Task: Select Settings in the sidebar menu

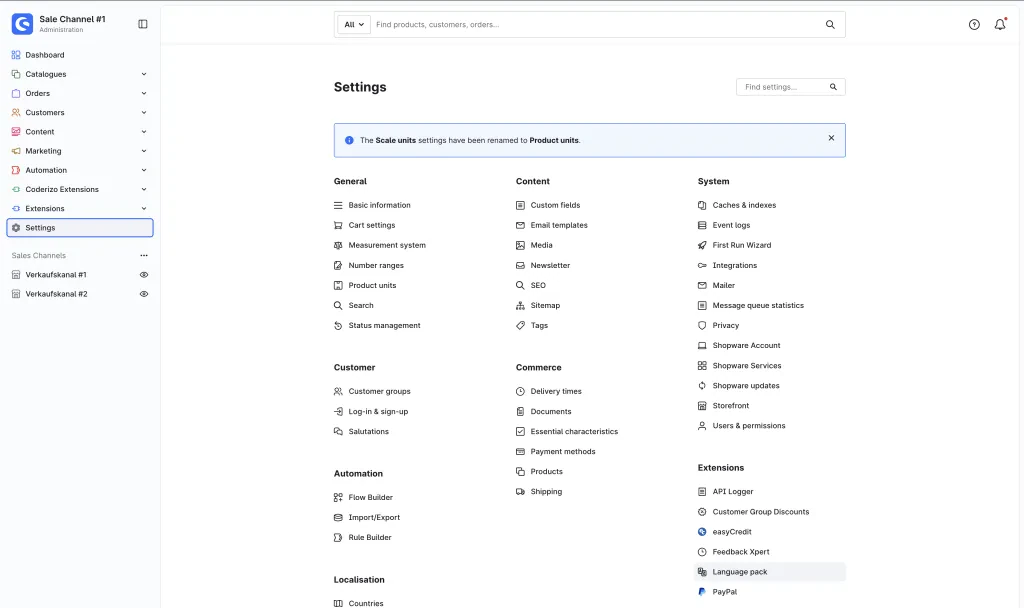Action: (x=80, y=228)
